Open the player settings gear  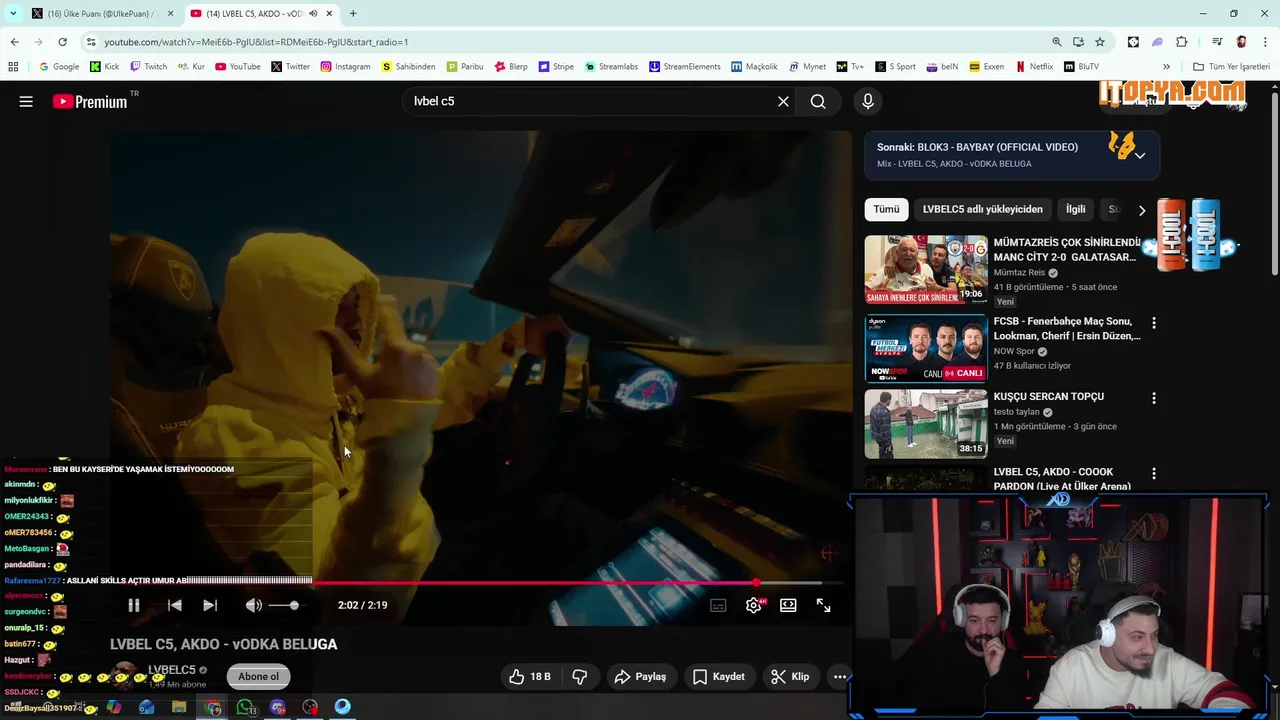click(x=754, y=605)
